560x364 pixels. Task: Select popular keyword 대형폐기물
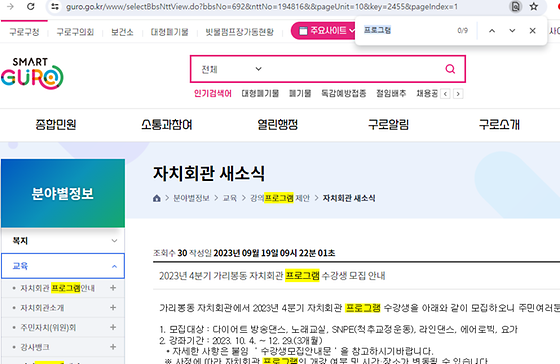coord(260,94)
